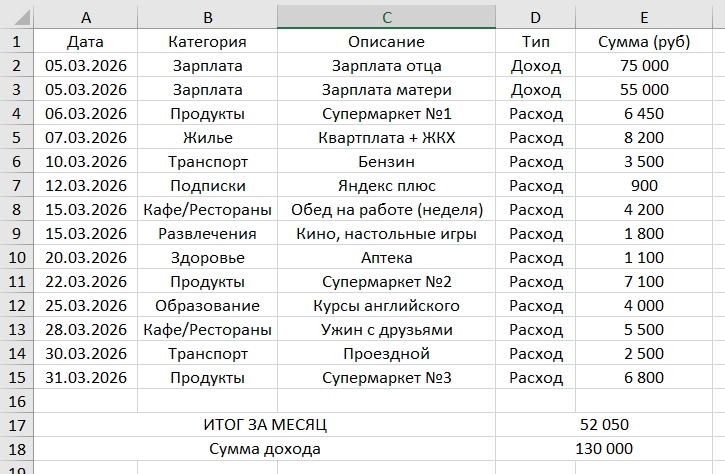Screen dimensions: 725x474
Task: Click the 'Сумма дохода' label cell
Action: (265, 449)
